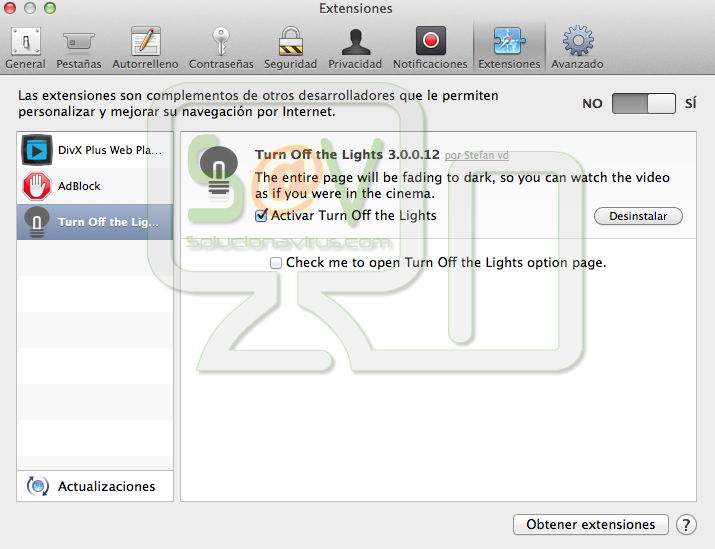The width and height of the screenshot is (715, 549).
Task: Toggle the extensions NO/SÍ switch
Action: click(x=643, y=104)
